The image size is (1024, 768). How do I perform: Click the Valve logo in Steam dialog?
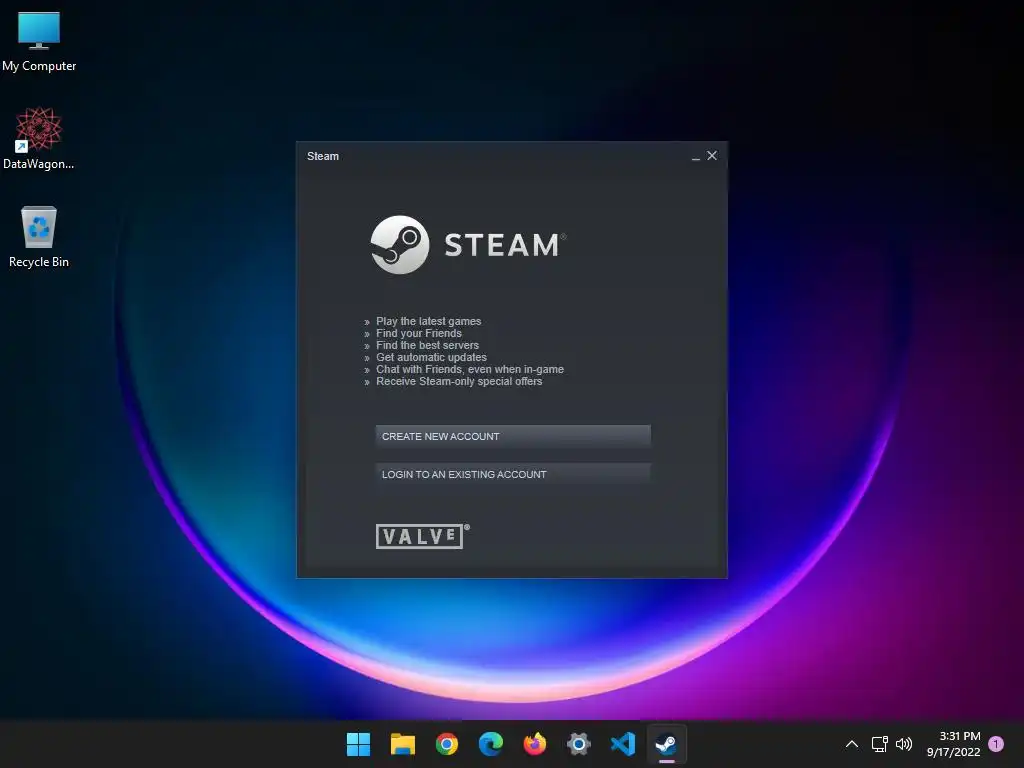tap(422, 536)
